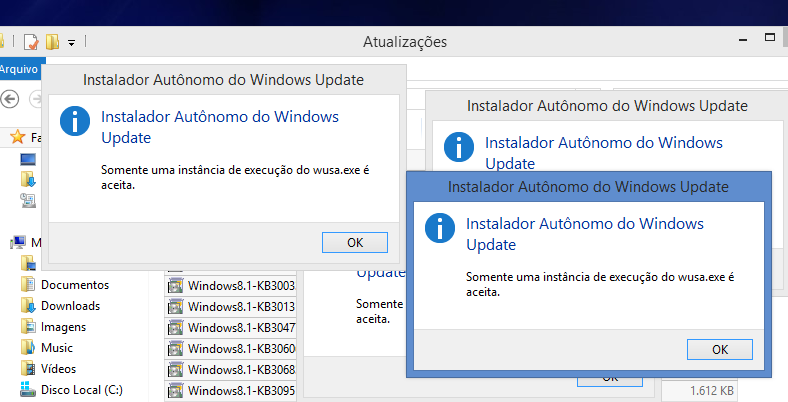This screenshot has height=402, width=788.
Task: Select the Downloads folder icon
Action: (x=28, y=306)
